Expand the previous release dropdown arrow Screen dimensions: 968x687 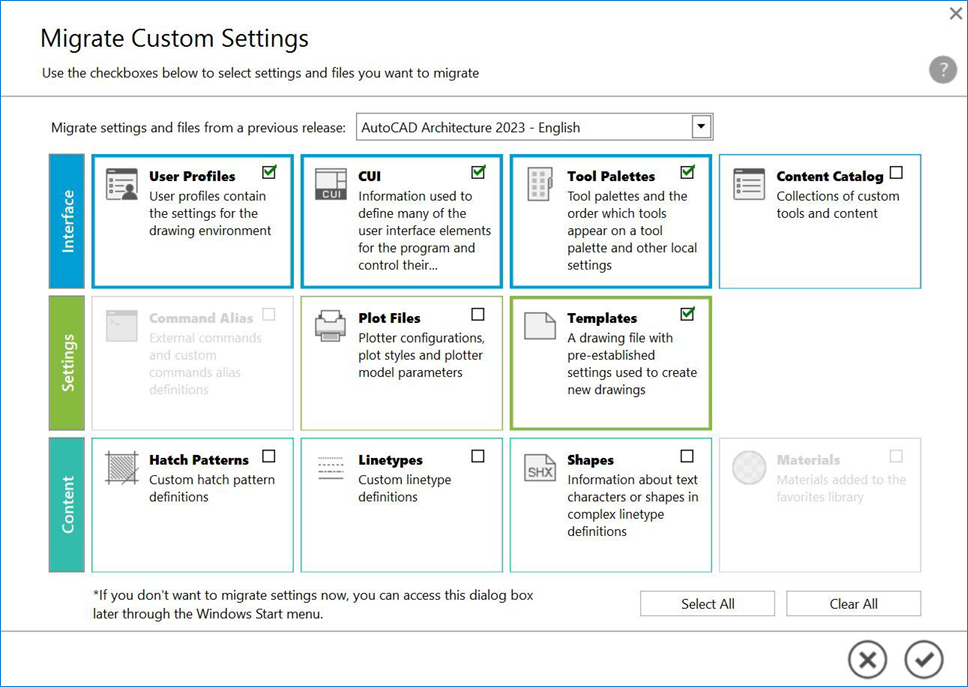coord(701,127)
